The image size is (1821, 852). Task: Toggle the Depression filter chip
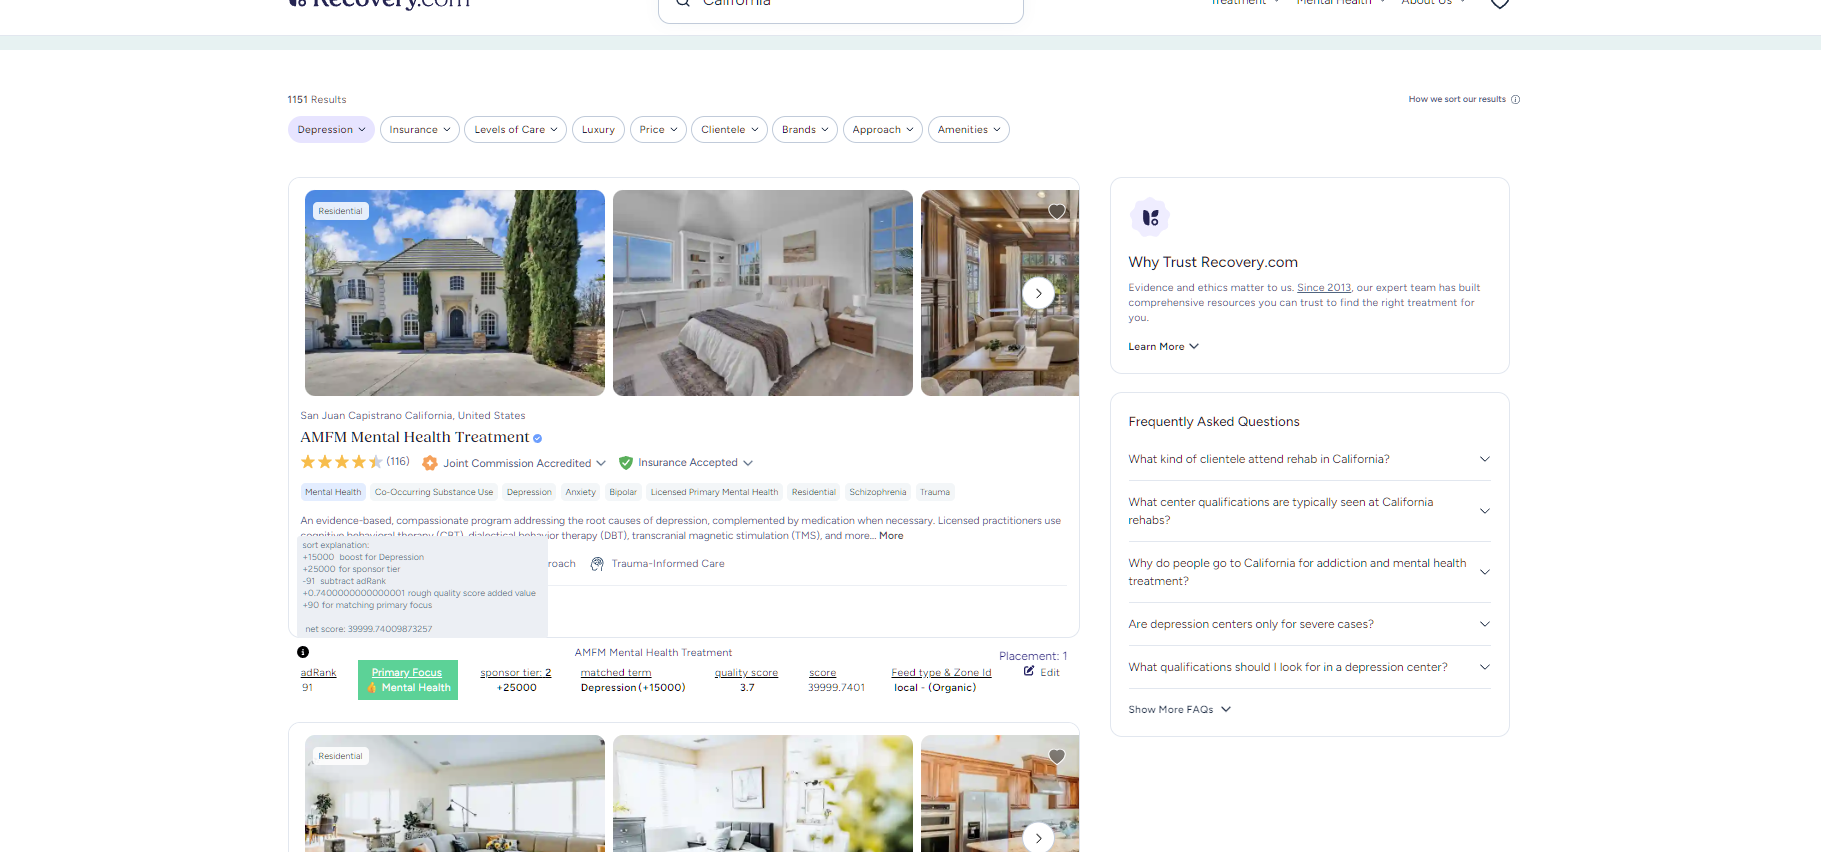tap(331, 130)
